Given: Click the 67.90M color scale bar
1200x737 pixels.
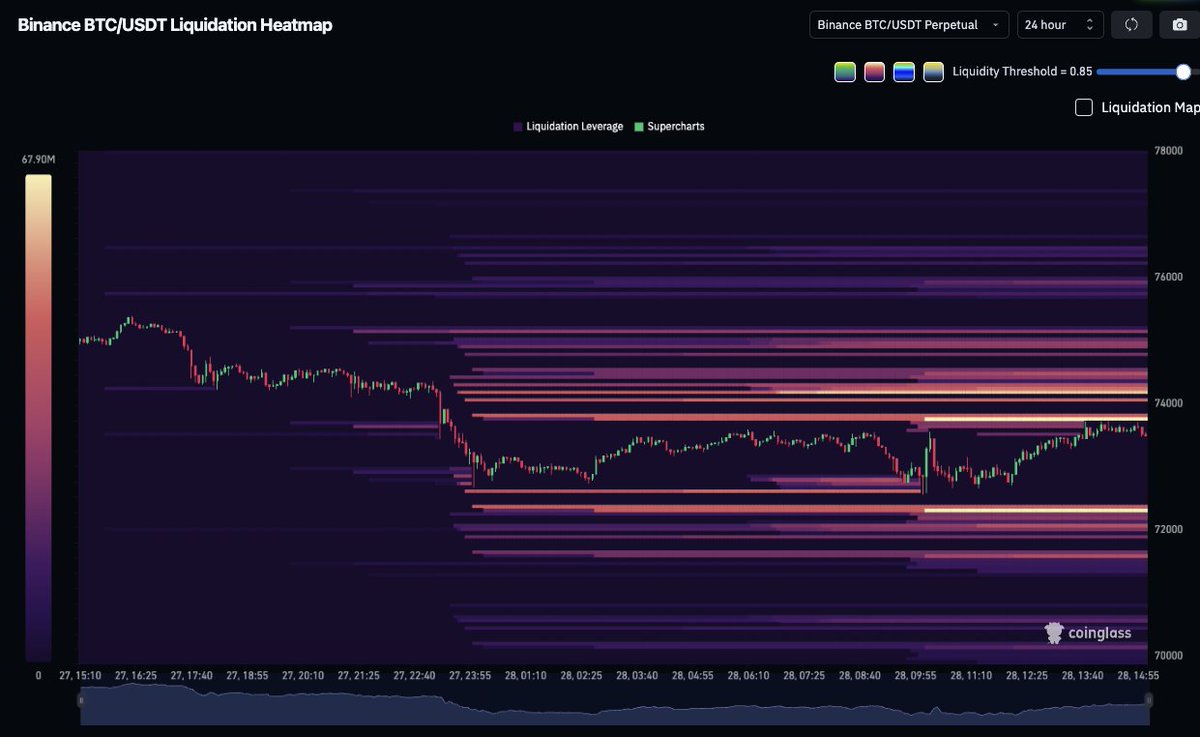Looking at the screenshot, I should click(x=38, y=418).
